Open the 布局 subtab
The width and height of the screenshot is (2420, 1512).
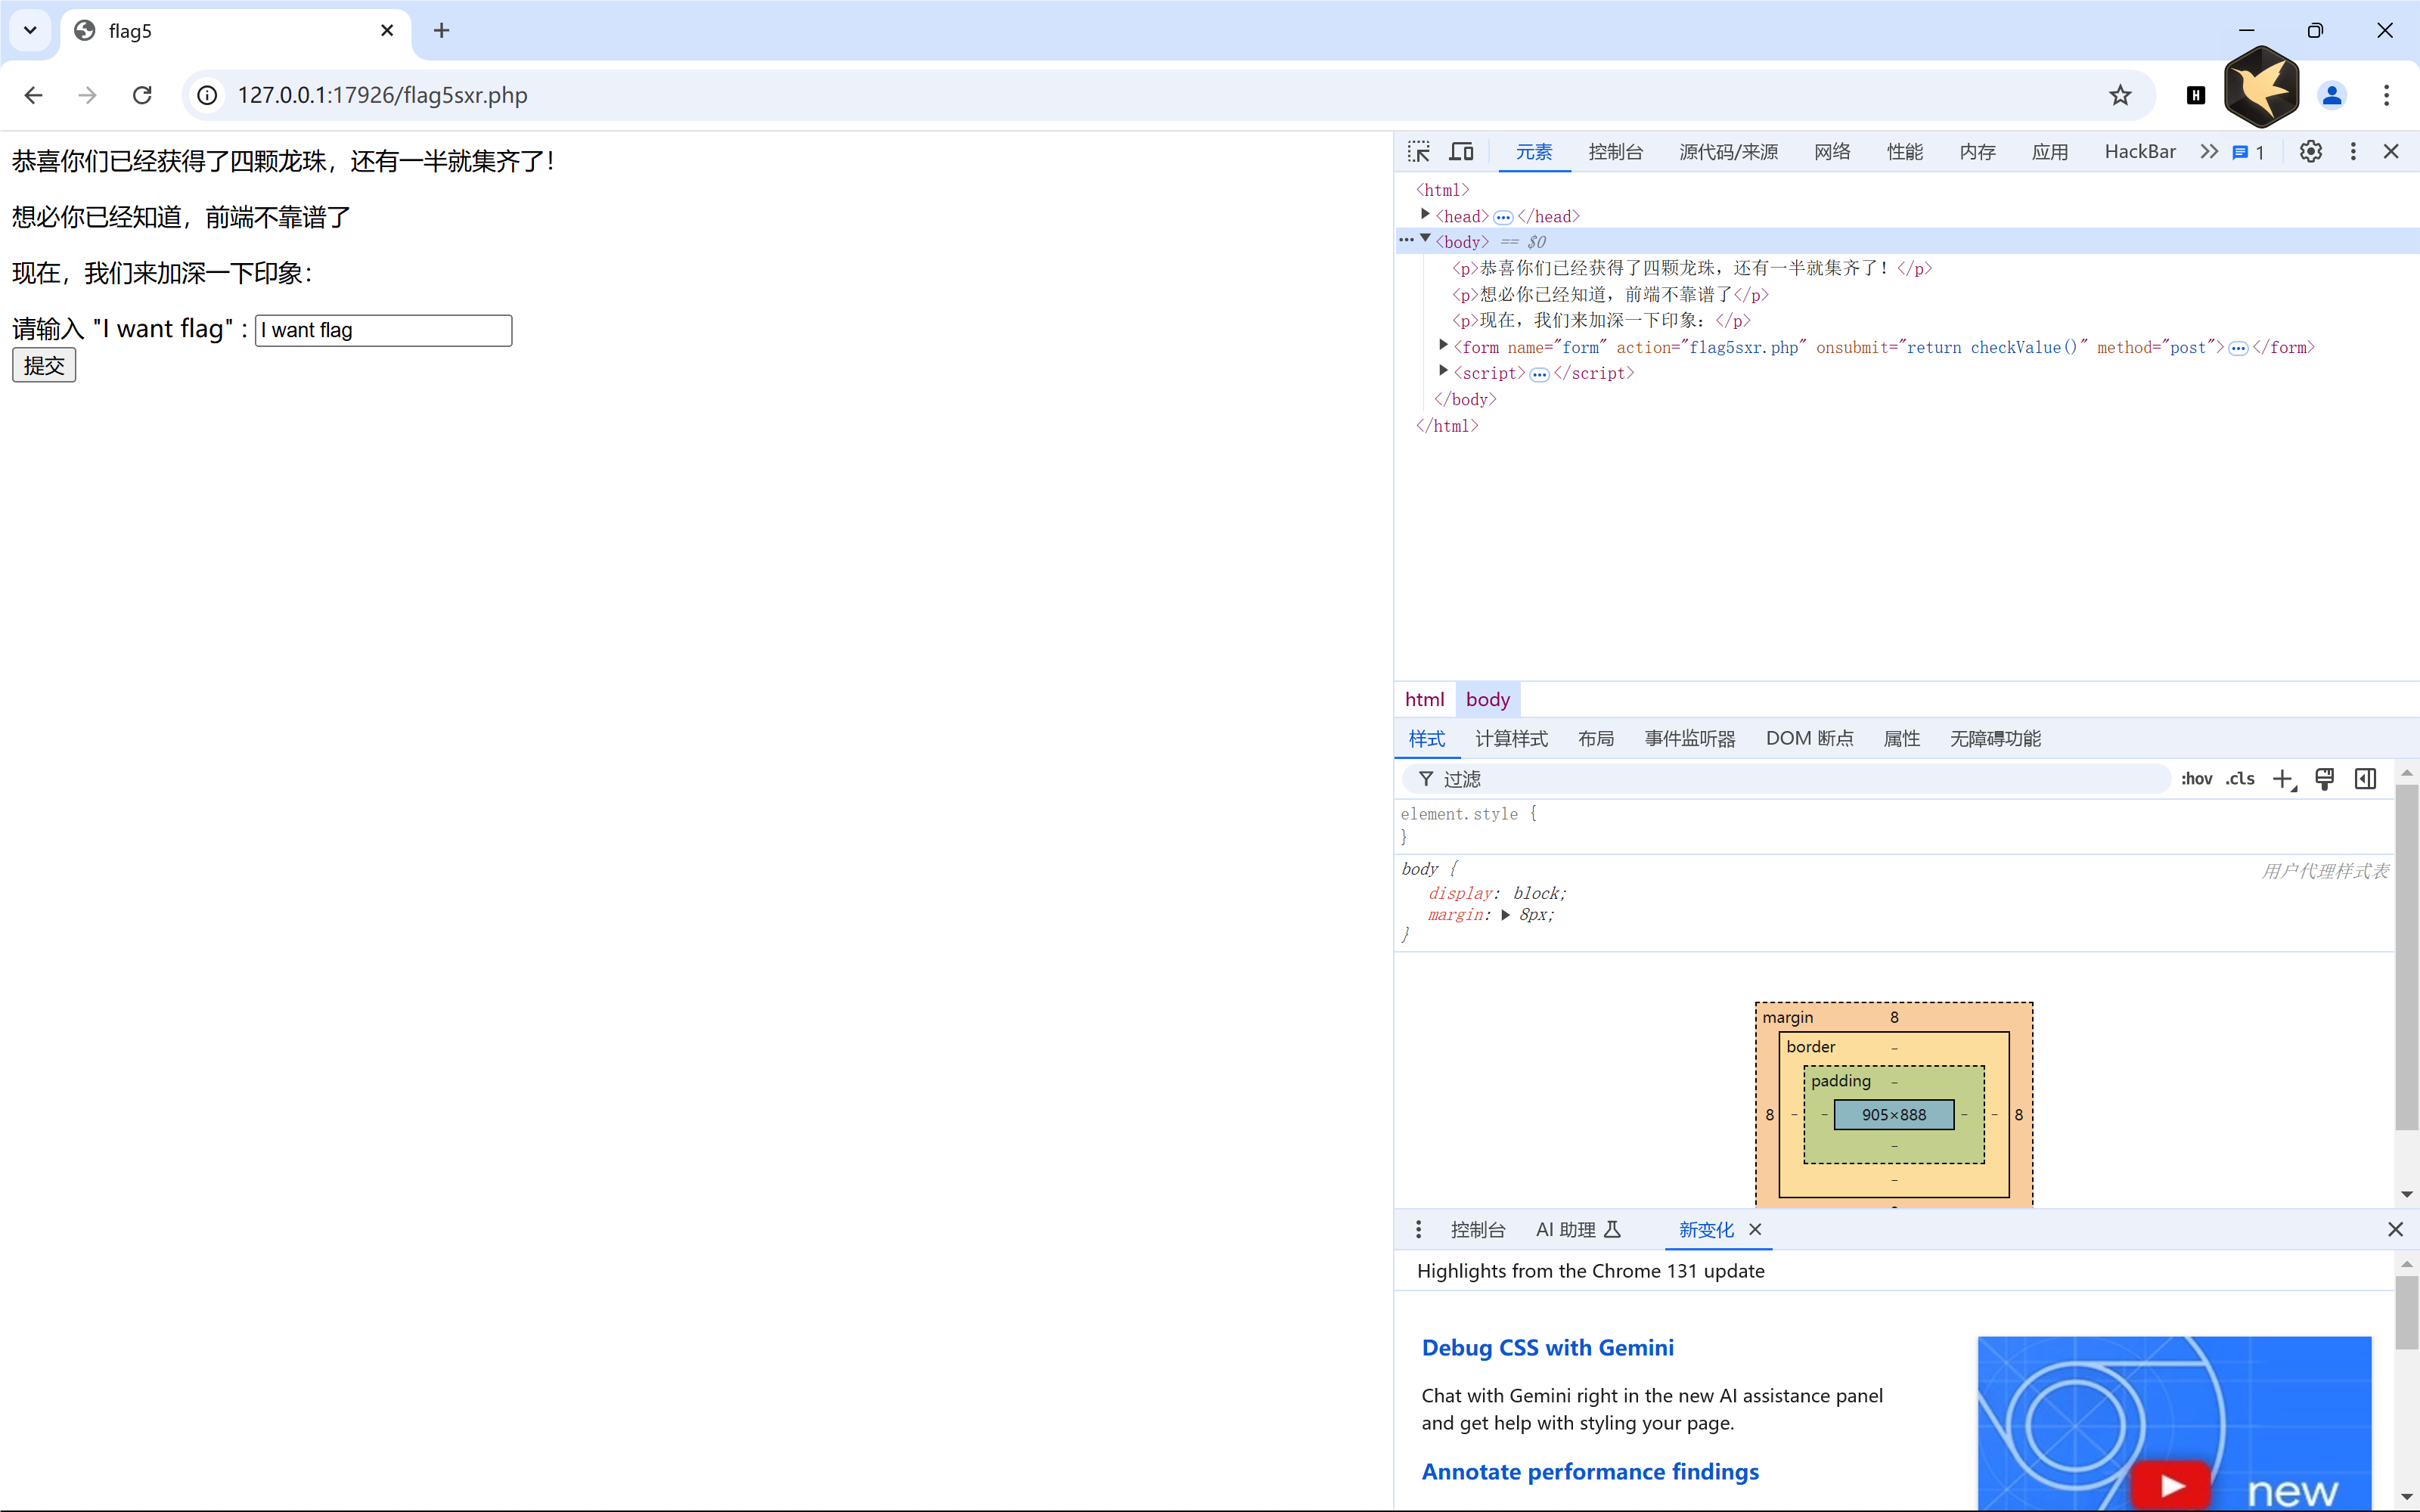click(x=1596, y=739)
